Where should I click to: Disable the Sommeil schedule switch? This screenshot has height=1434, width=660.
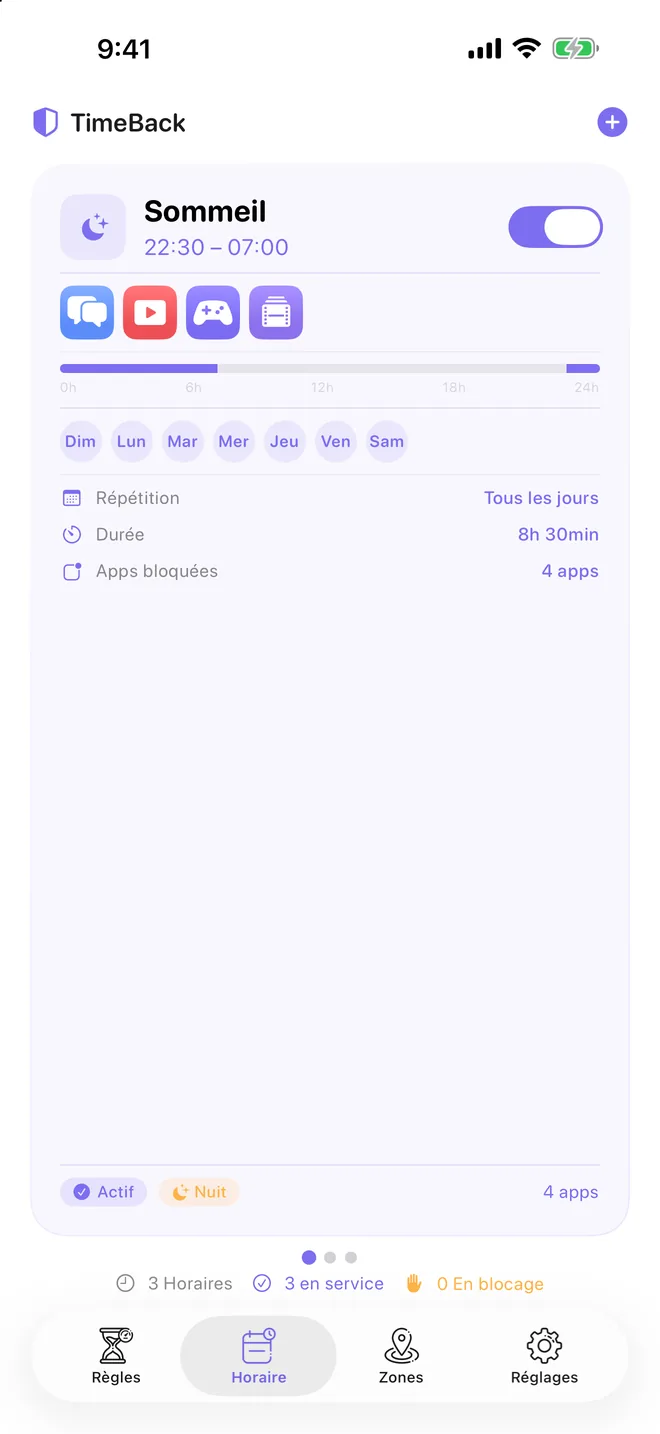tap(555, 227)
